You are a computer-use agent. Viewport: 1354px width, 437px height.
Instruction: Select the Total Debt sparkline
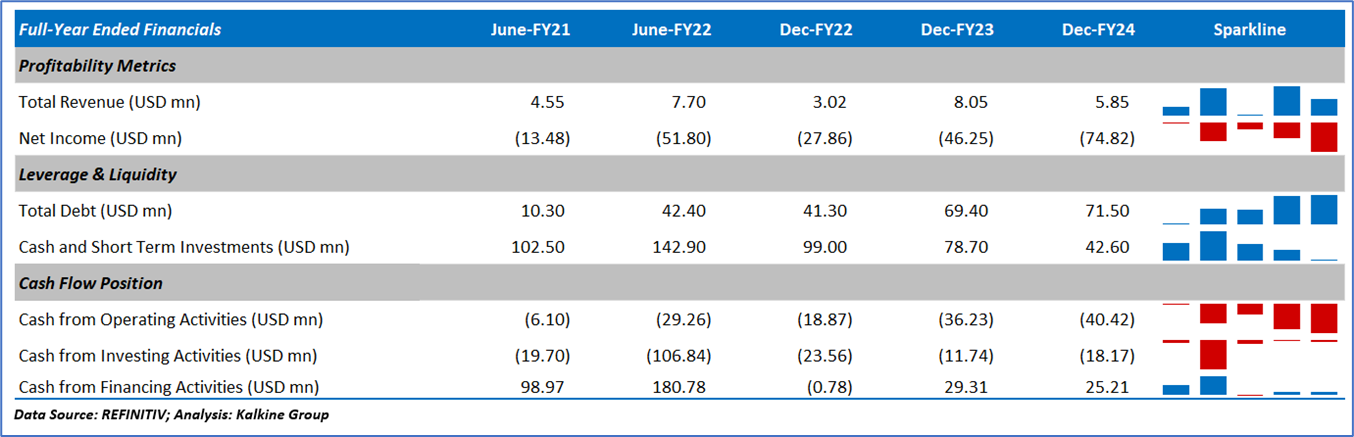point(1249,210)
